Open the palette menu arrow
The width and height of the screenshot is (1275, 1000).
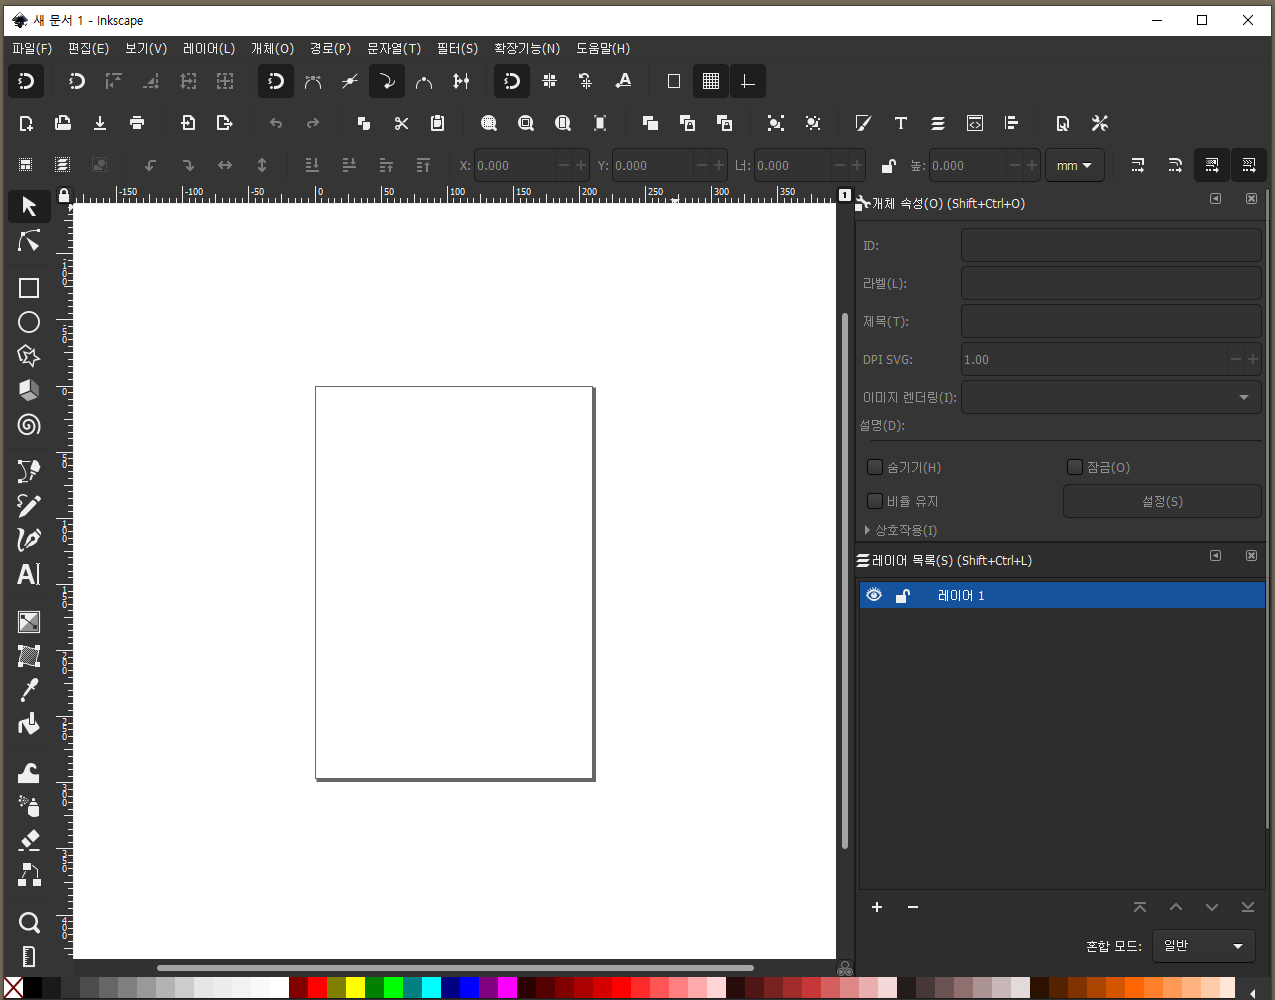click(1253, 992)
